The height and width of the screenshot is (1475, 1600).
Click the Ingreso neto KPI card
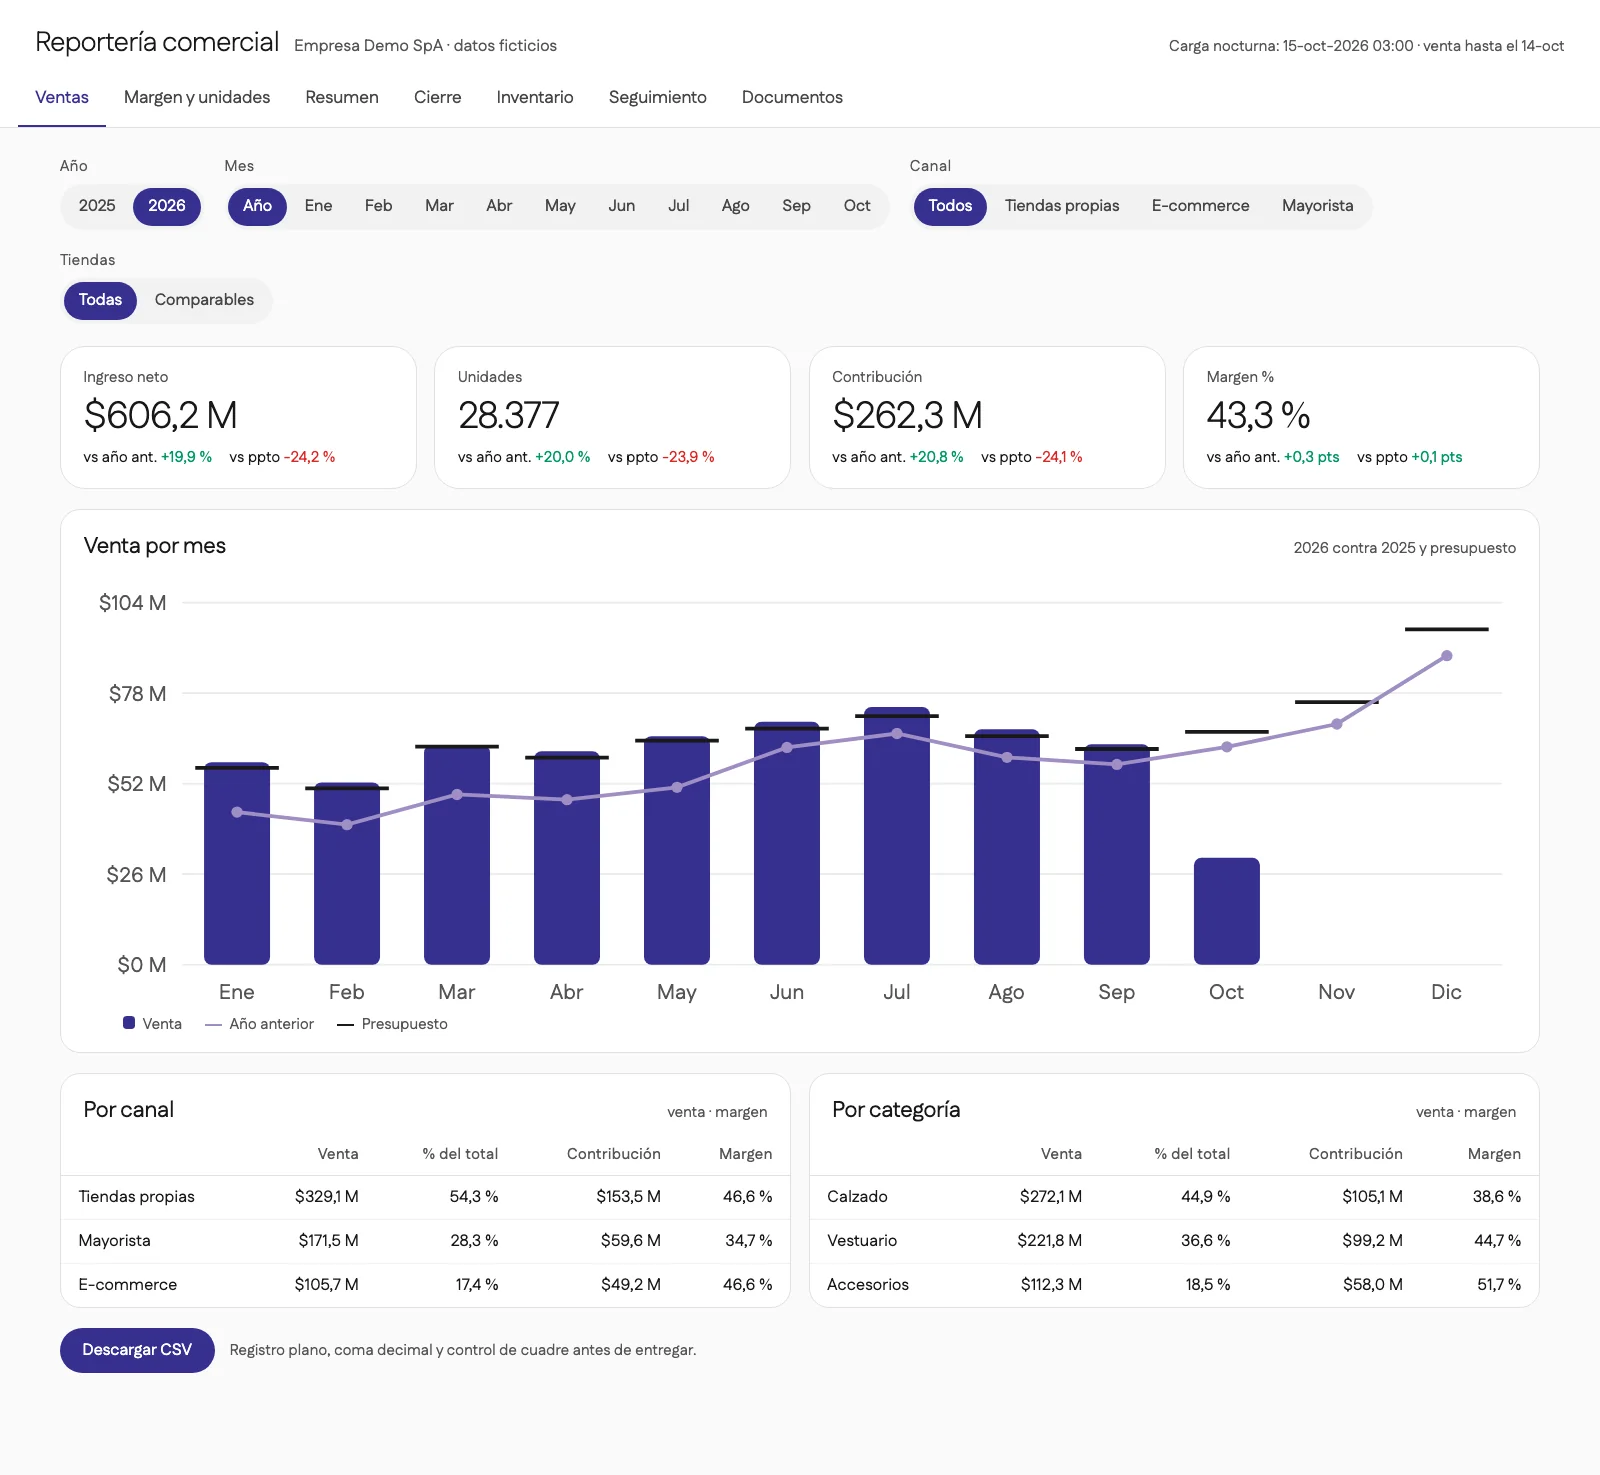pyautogui.click(x=238, y=417)
